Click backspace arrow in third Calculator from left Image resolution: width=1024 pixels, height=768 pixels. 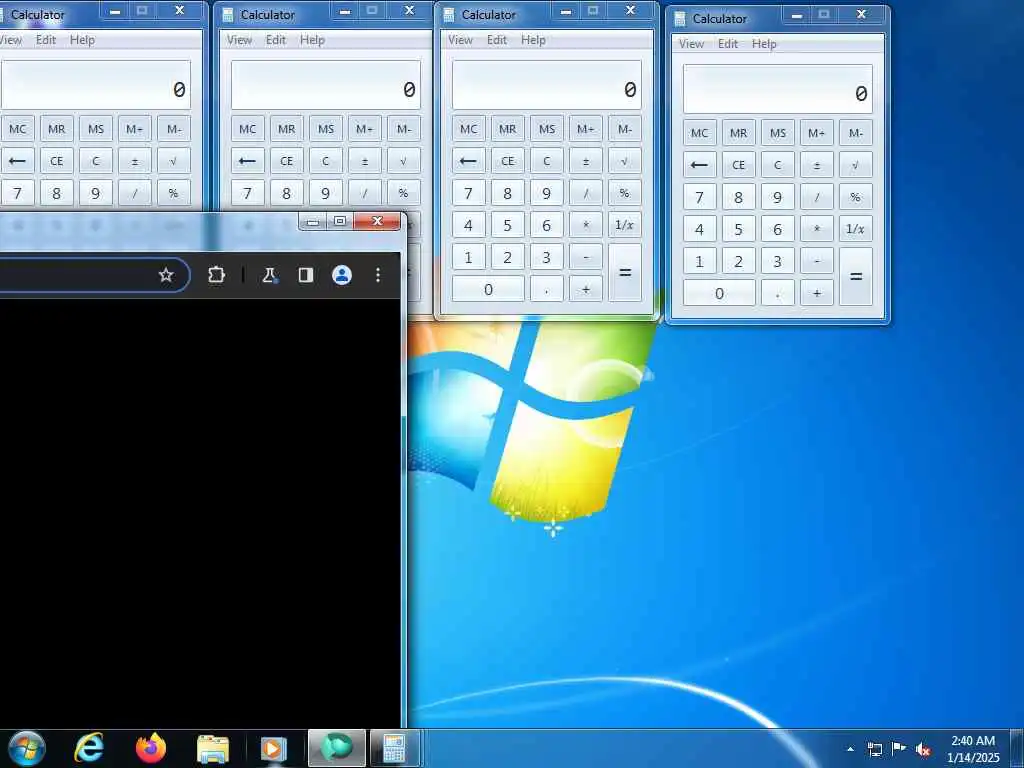pos(468,161)
